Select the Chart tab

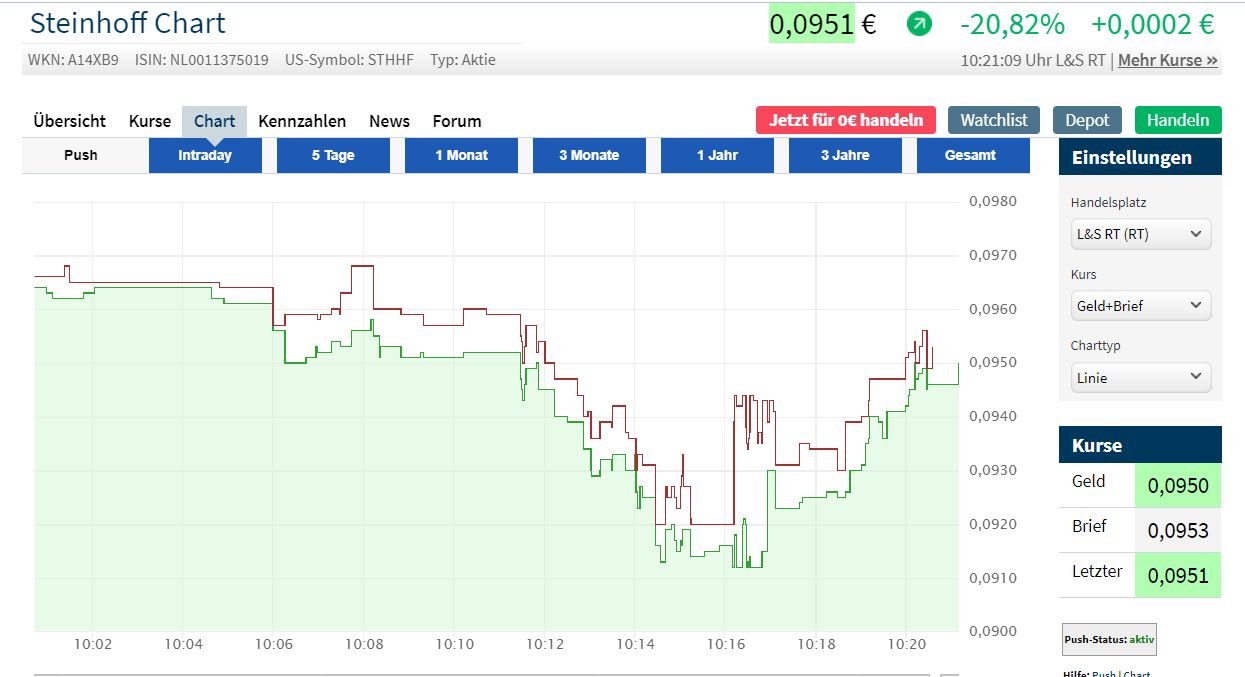[x=214, y=121]
